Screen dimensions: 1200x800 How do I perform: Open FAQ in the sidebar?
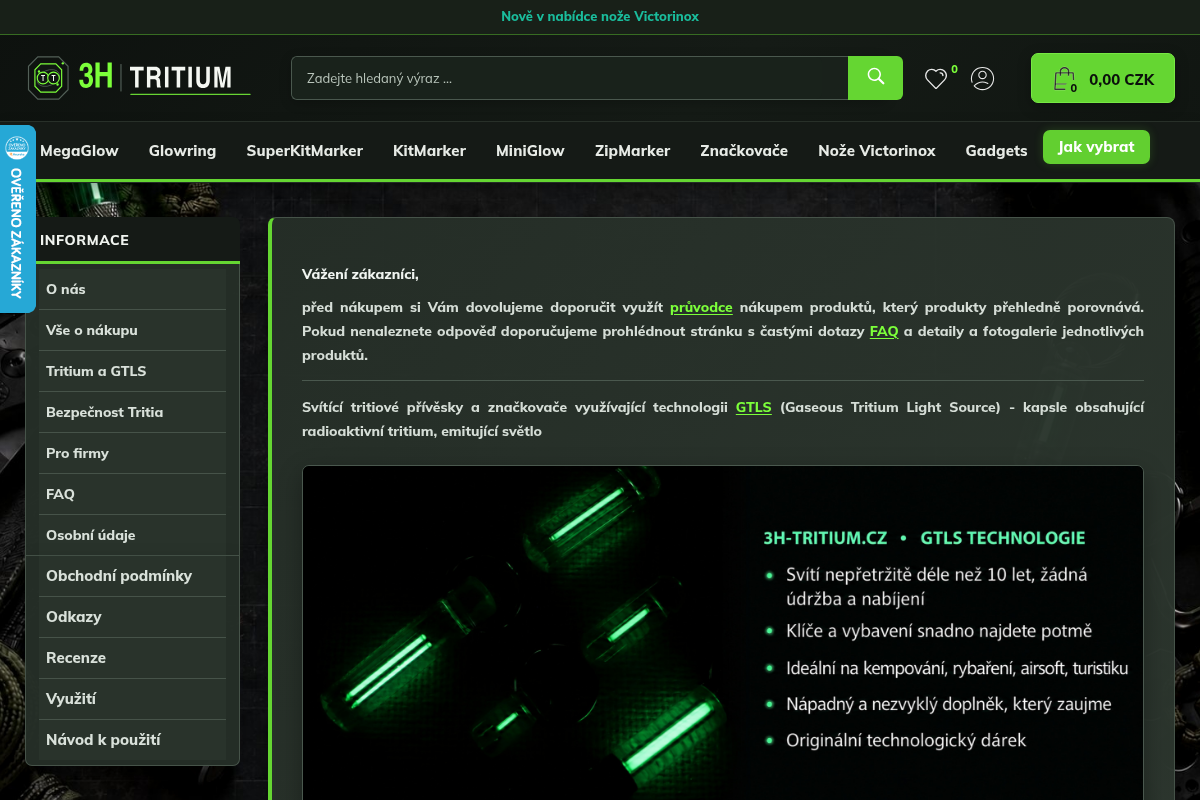click(x=133, y=494)
